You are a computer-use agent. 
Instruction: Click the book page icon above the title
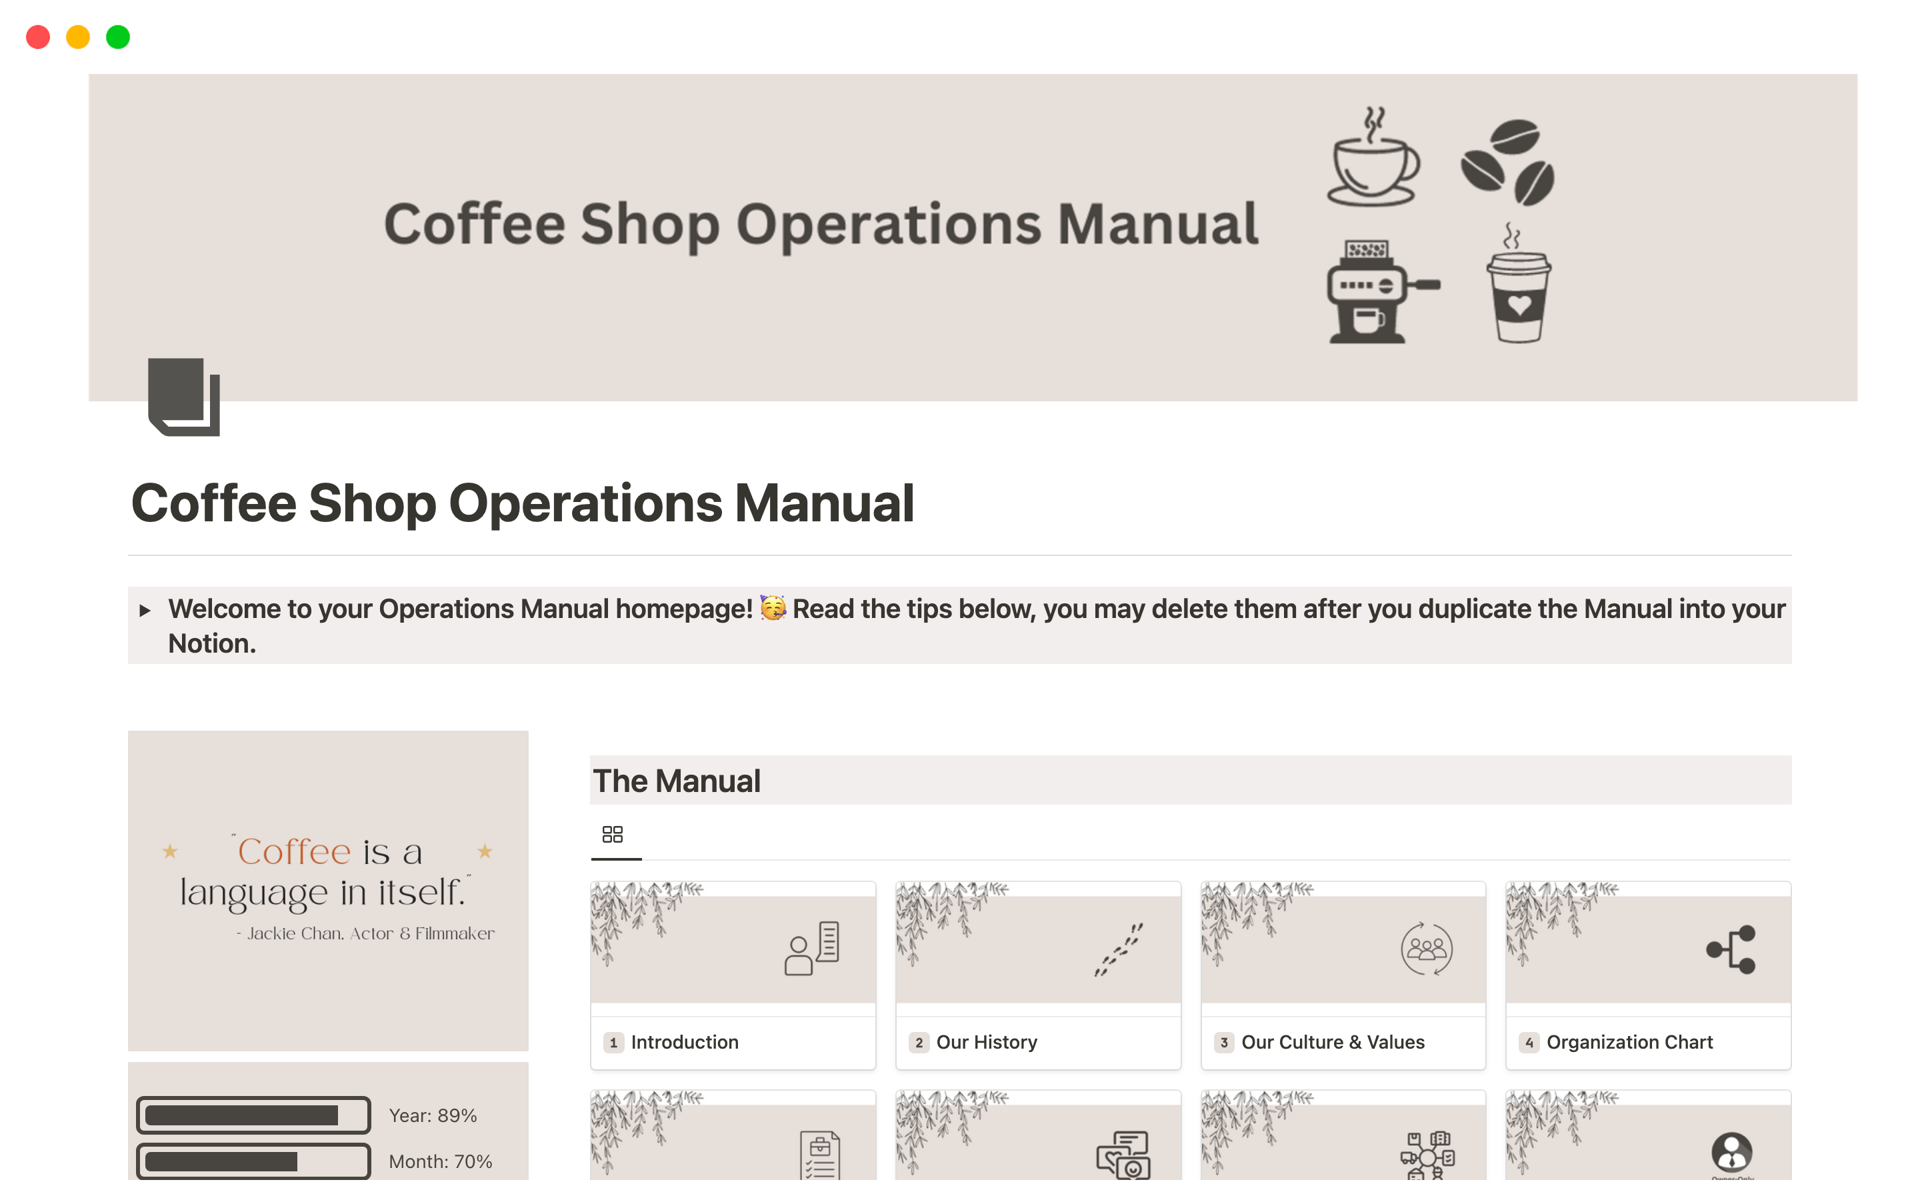(x=184, y=398)
